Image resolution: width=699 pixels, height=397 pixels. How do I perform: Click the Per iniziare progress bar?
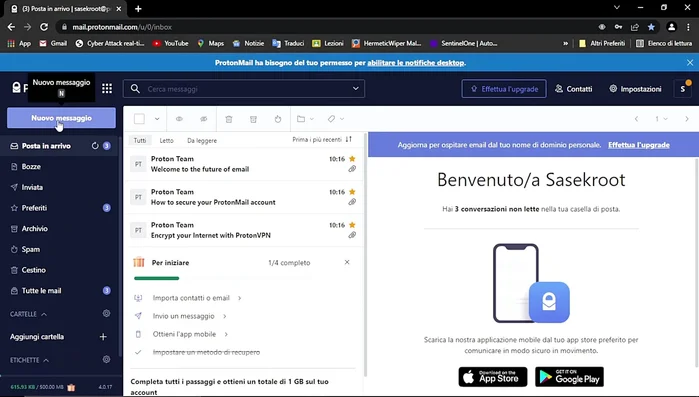coord(223,278)
